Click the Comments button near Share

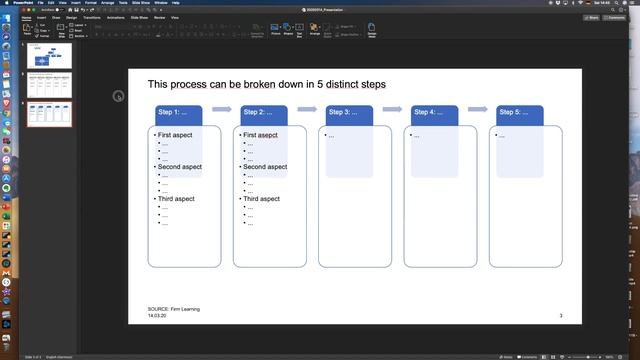pyautogui.click(x=615, y=18)
